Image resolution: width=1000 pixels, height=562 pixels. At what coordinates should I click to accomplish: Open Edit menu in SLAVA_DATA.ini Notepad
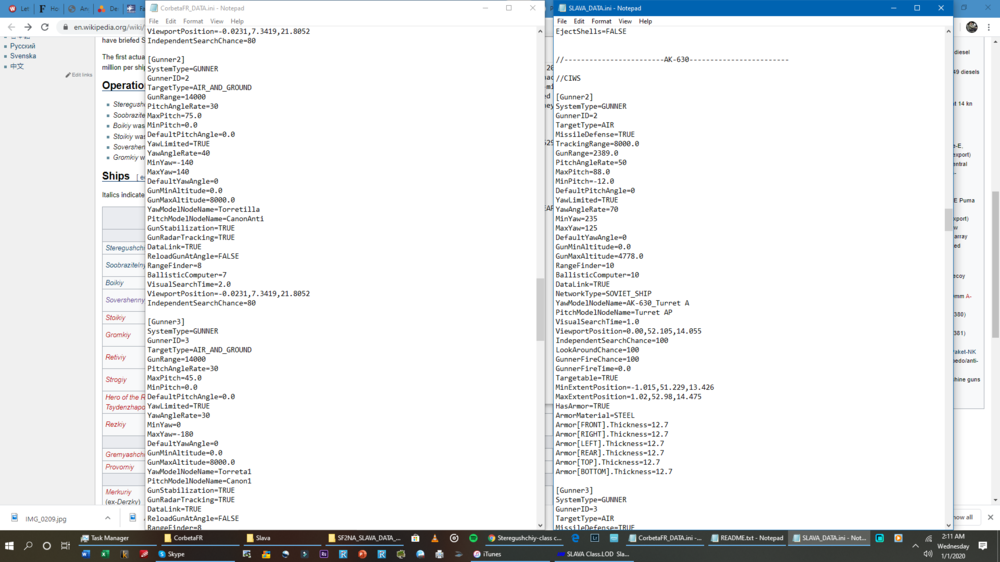578,21
